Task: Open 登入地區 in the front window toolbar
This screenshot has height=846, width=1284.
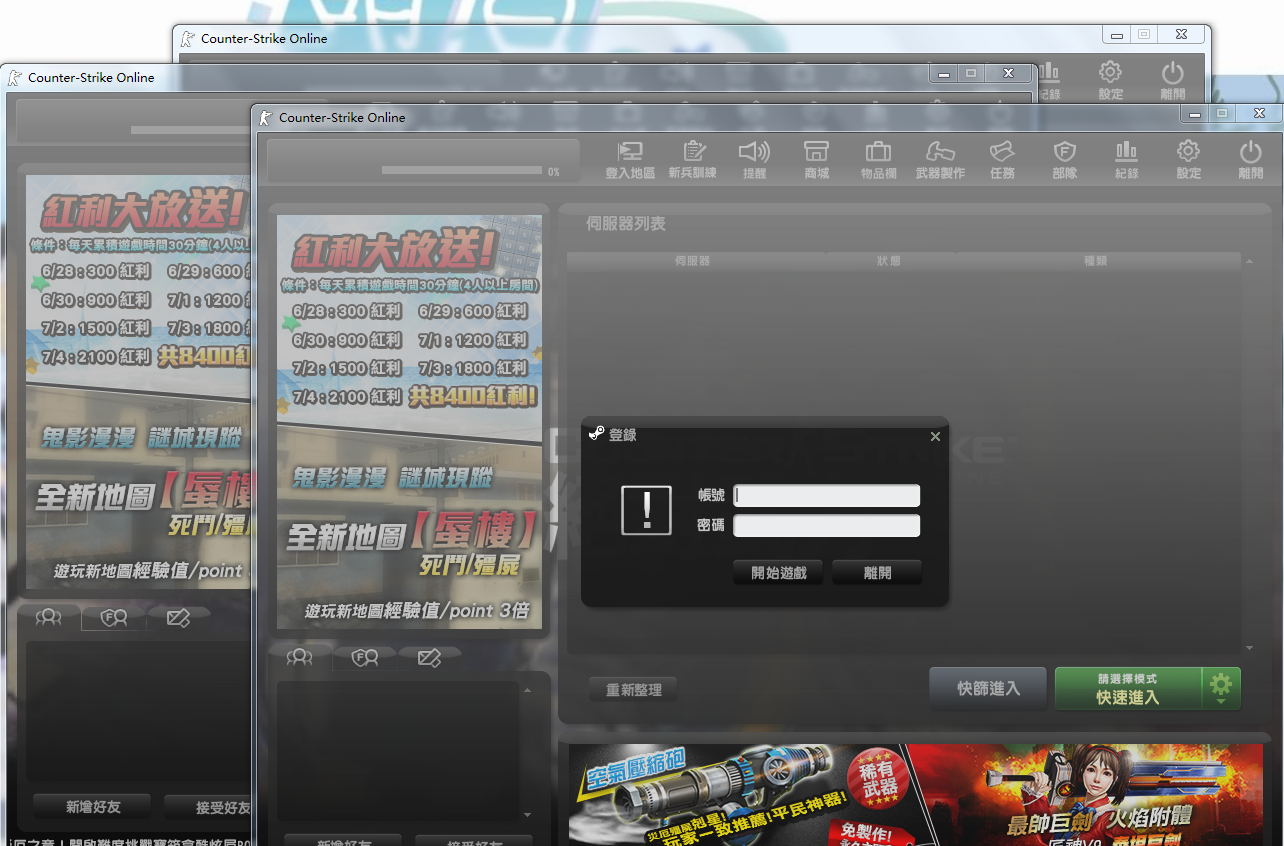Action: 630,160
